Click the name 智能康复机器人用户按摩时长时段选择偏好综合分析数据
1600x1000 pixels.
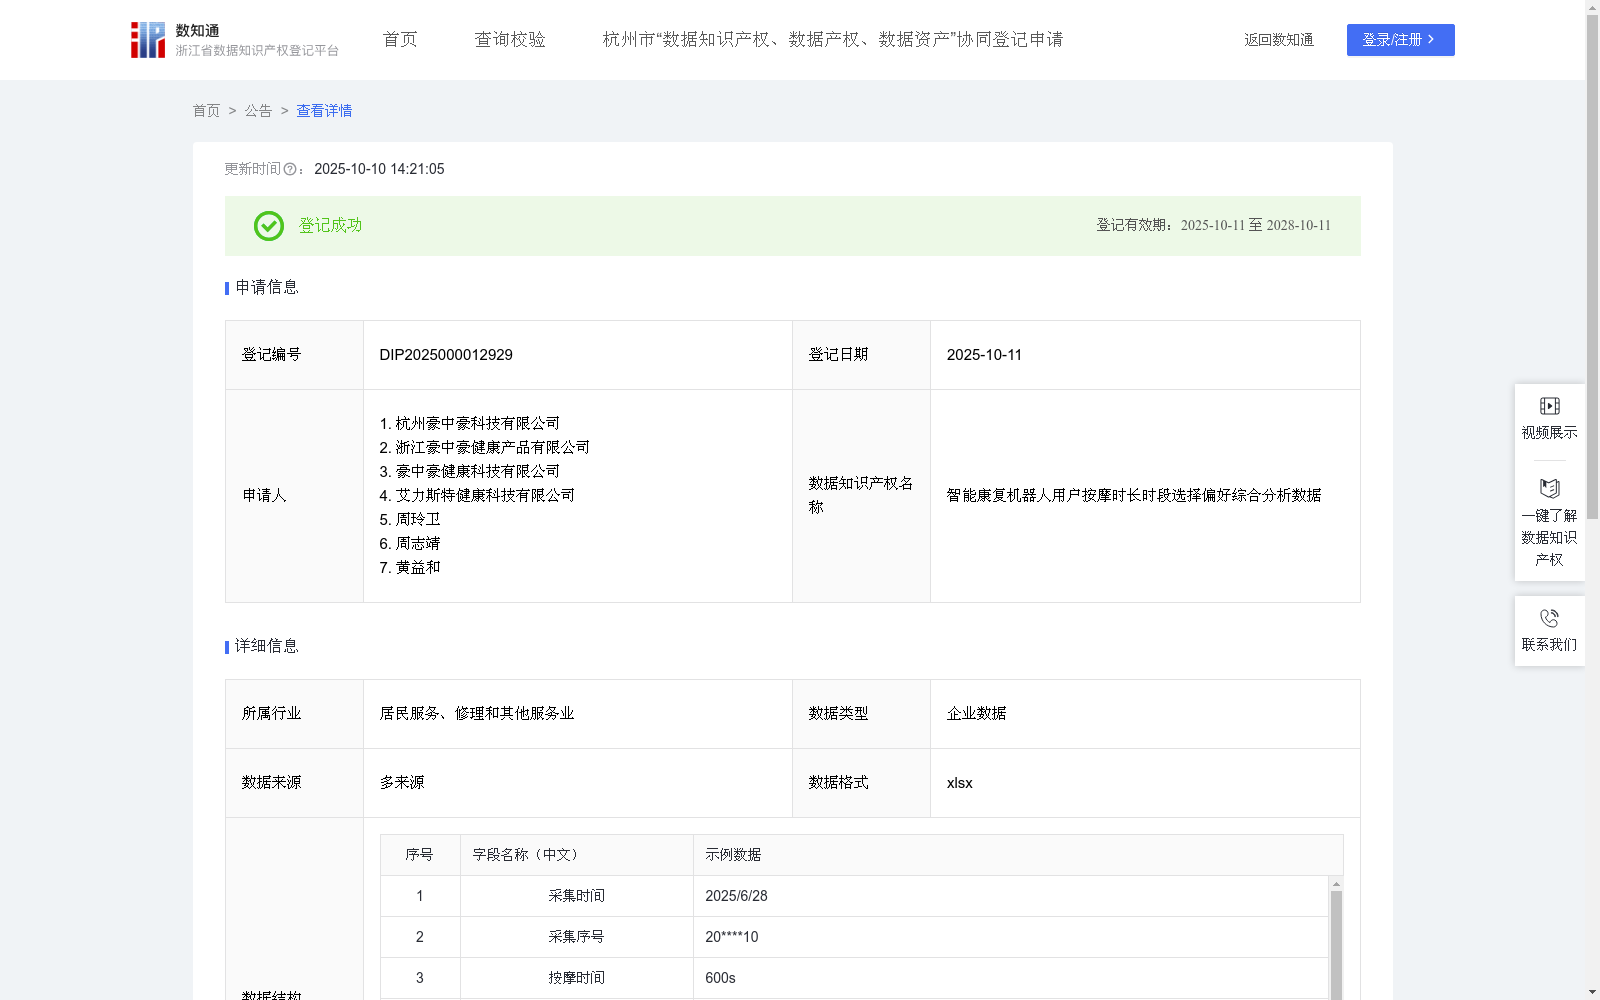[1134, 496]
